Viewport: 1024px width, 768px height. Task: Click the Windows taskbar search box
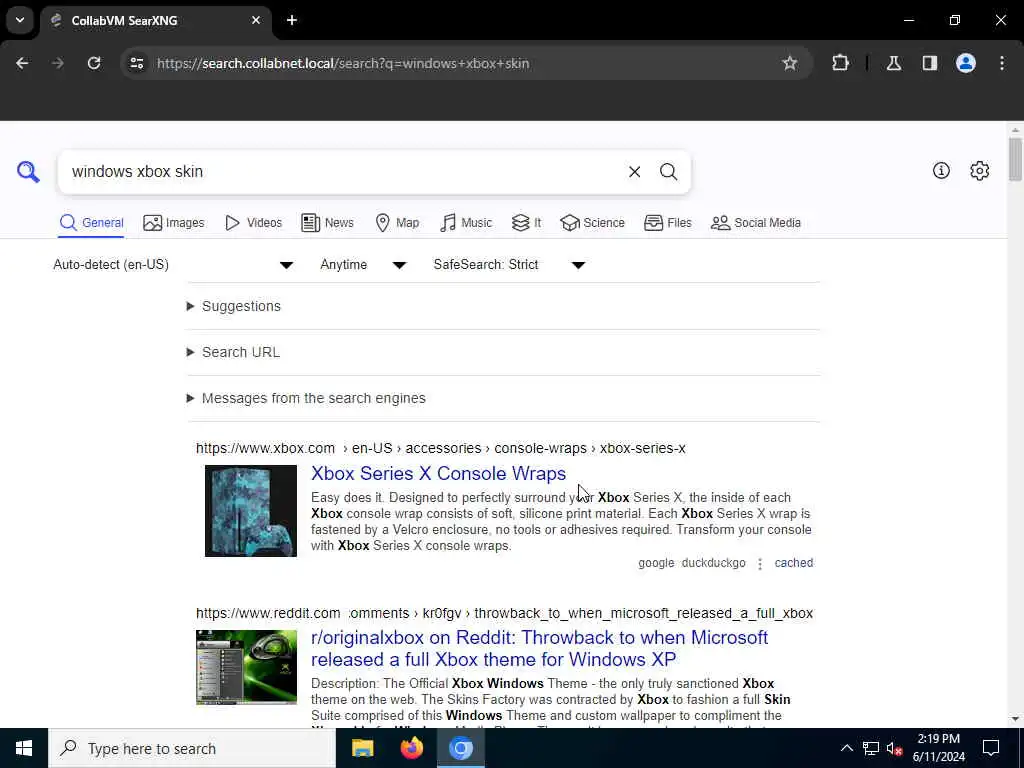pyautogui.click(x=192, y=748)
